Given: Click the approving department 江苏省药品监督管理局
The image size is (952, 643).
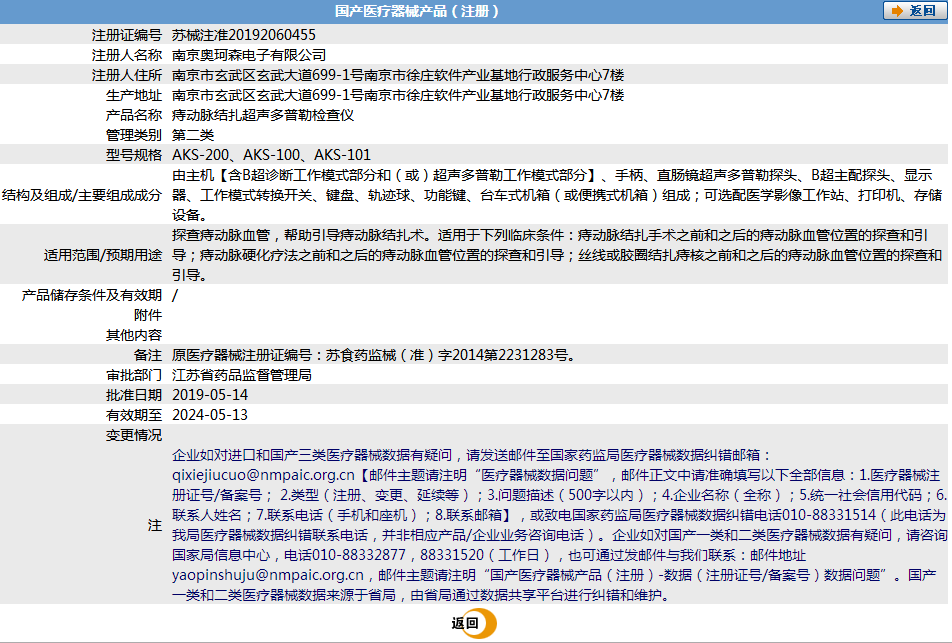Looking at the screenshot, I should [x=242, y=376].
